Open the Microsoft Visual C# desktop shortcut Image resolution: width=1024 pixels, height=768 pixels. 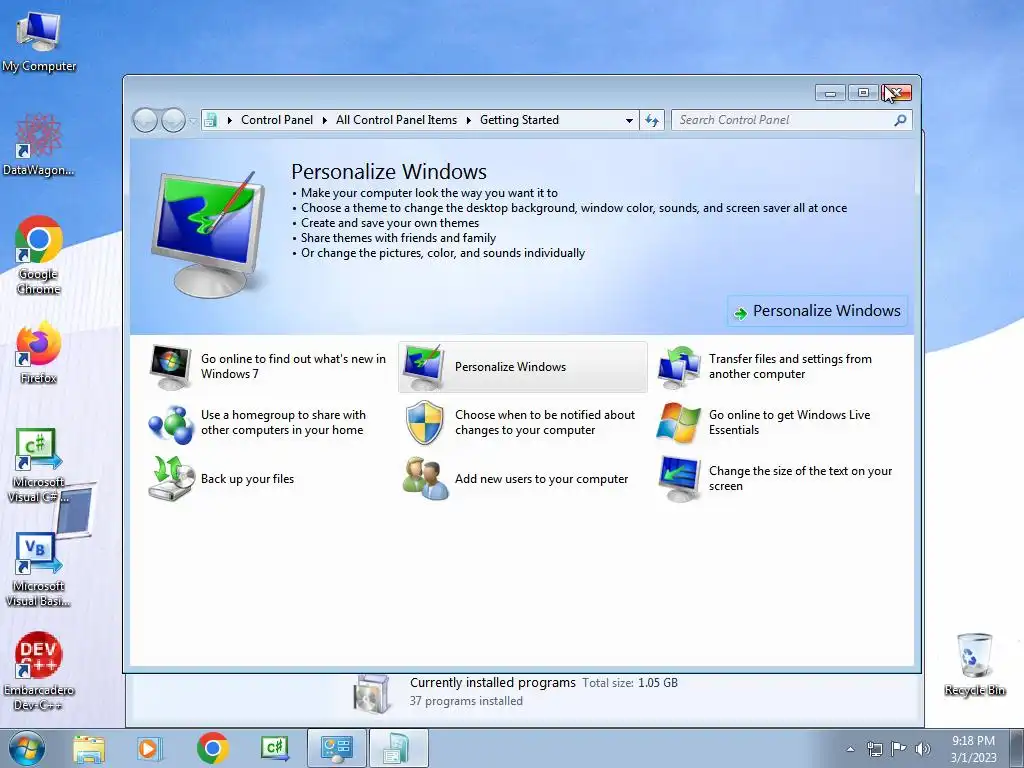pos(39,466)
